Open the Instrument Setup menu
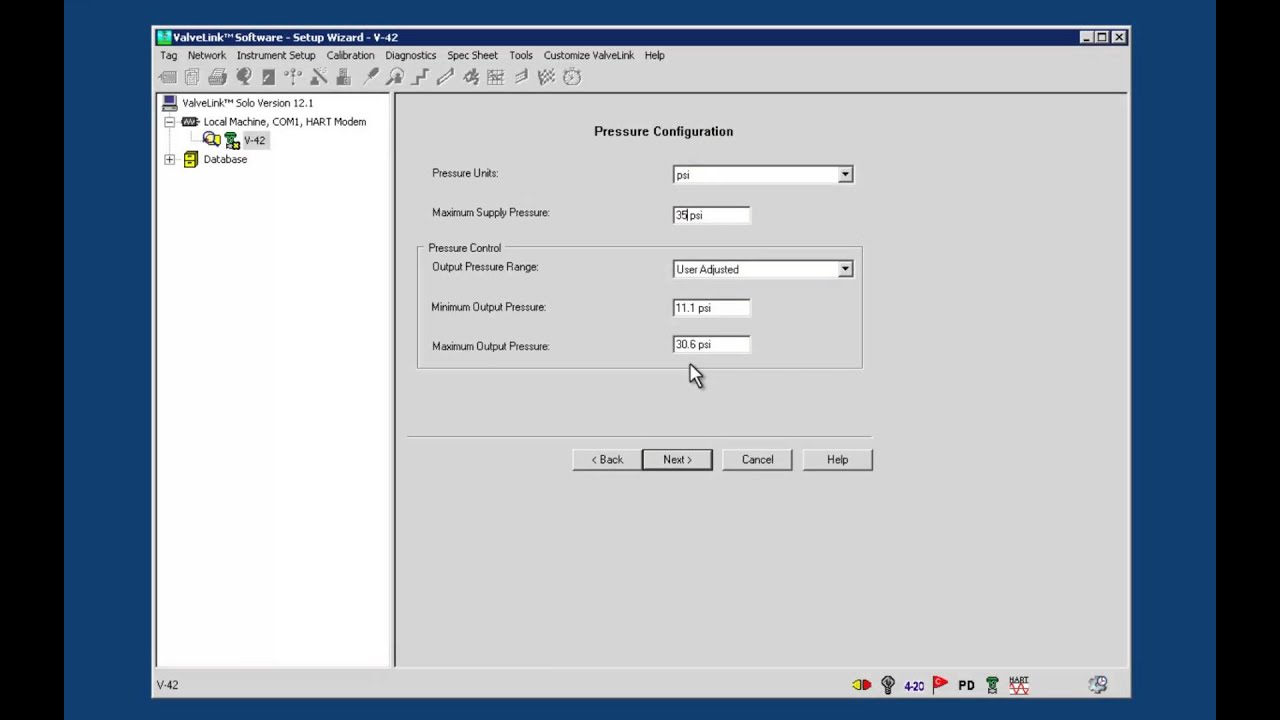Viewport: 1280px width, 720px height. (x=276, y=56)
